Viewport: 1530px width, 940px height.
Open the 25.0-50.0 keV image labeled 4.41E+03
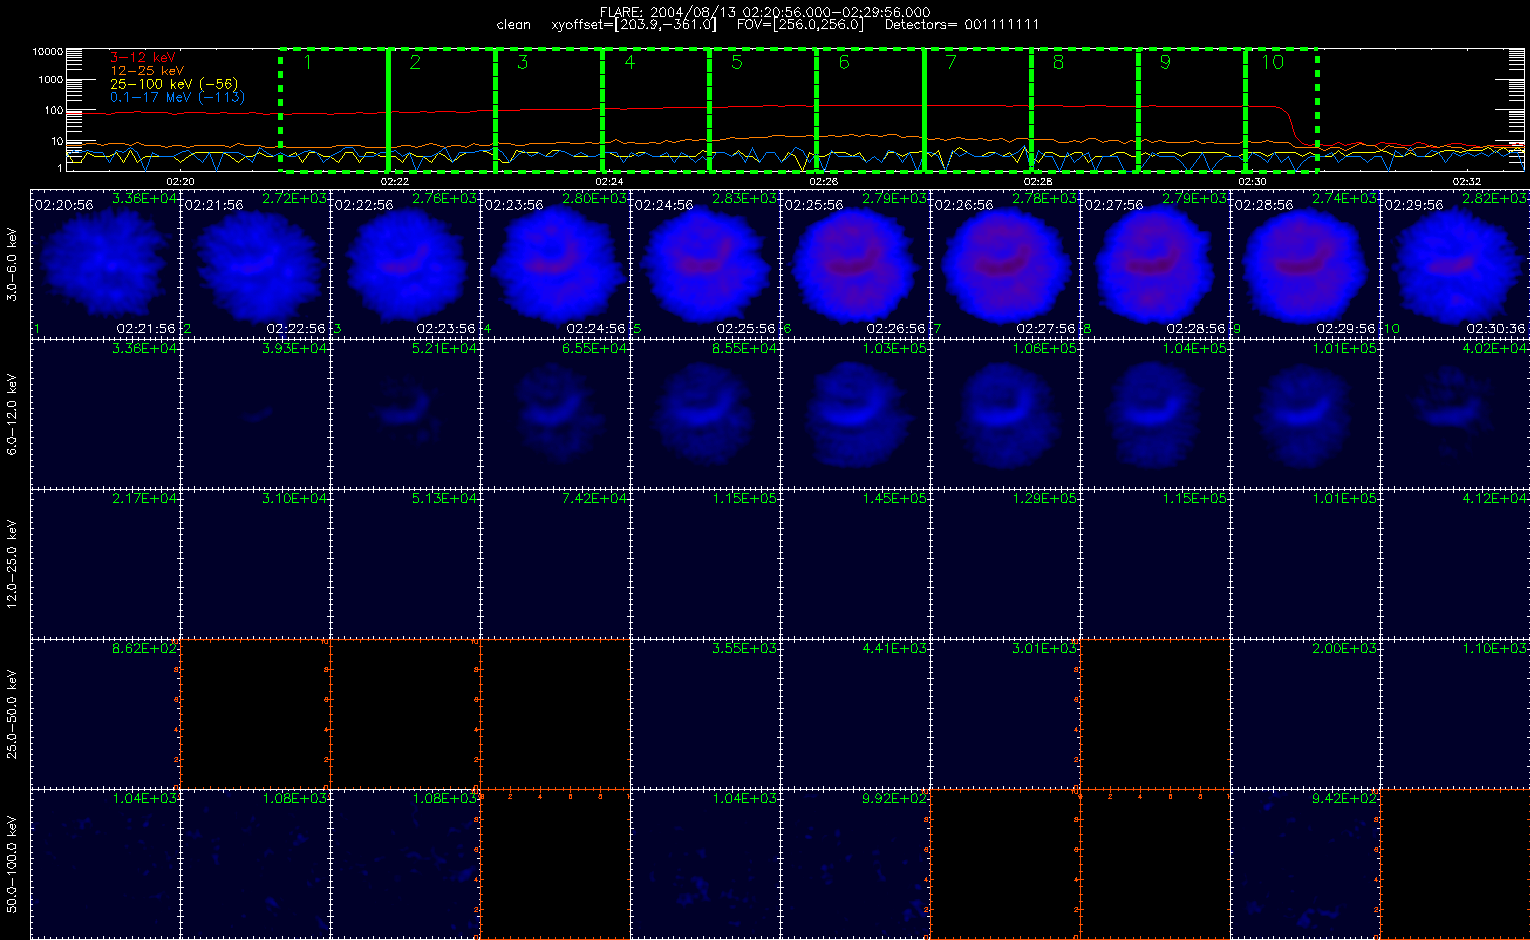[855, 713]
